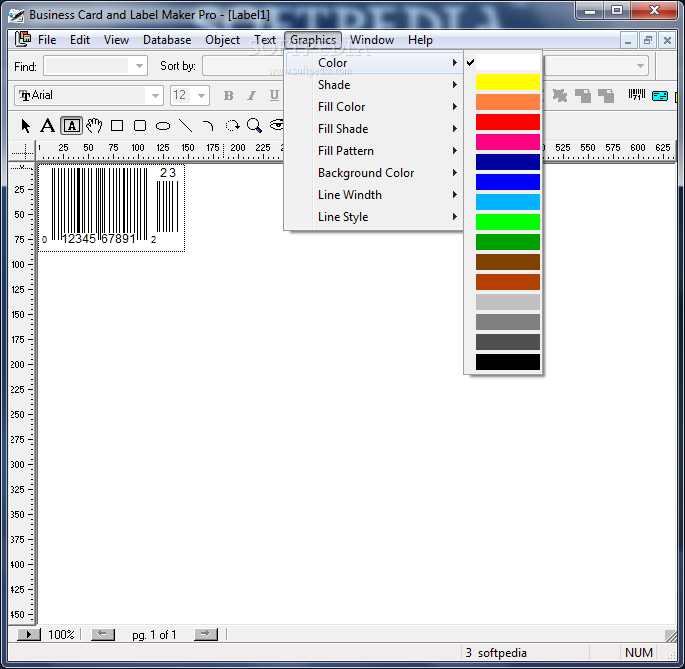Open the dropdown right of the color palette
The width and height of the screenshot is (685, 669).
(x=640, y=66)
